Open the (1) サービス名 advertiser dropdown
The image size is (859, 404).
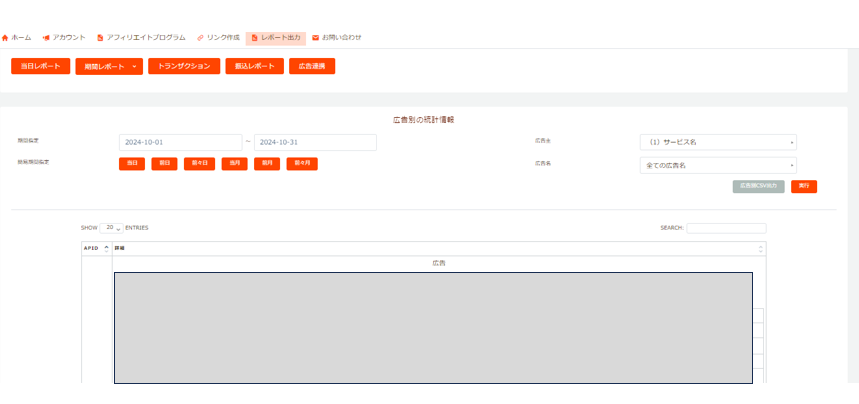click(718, 142)
